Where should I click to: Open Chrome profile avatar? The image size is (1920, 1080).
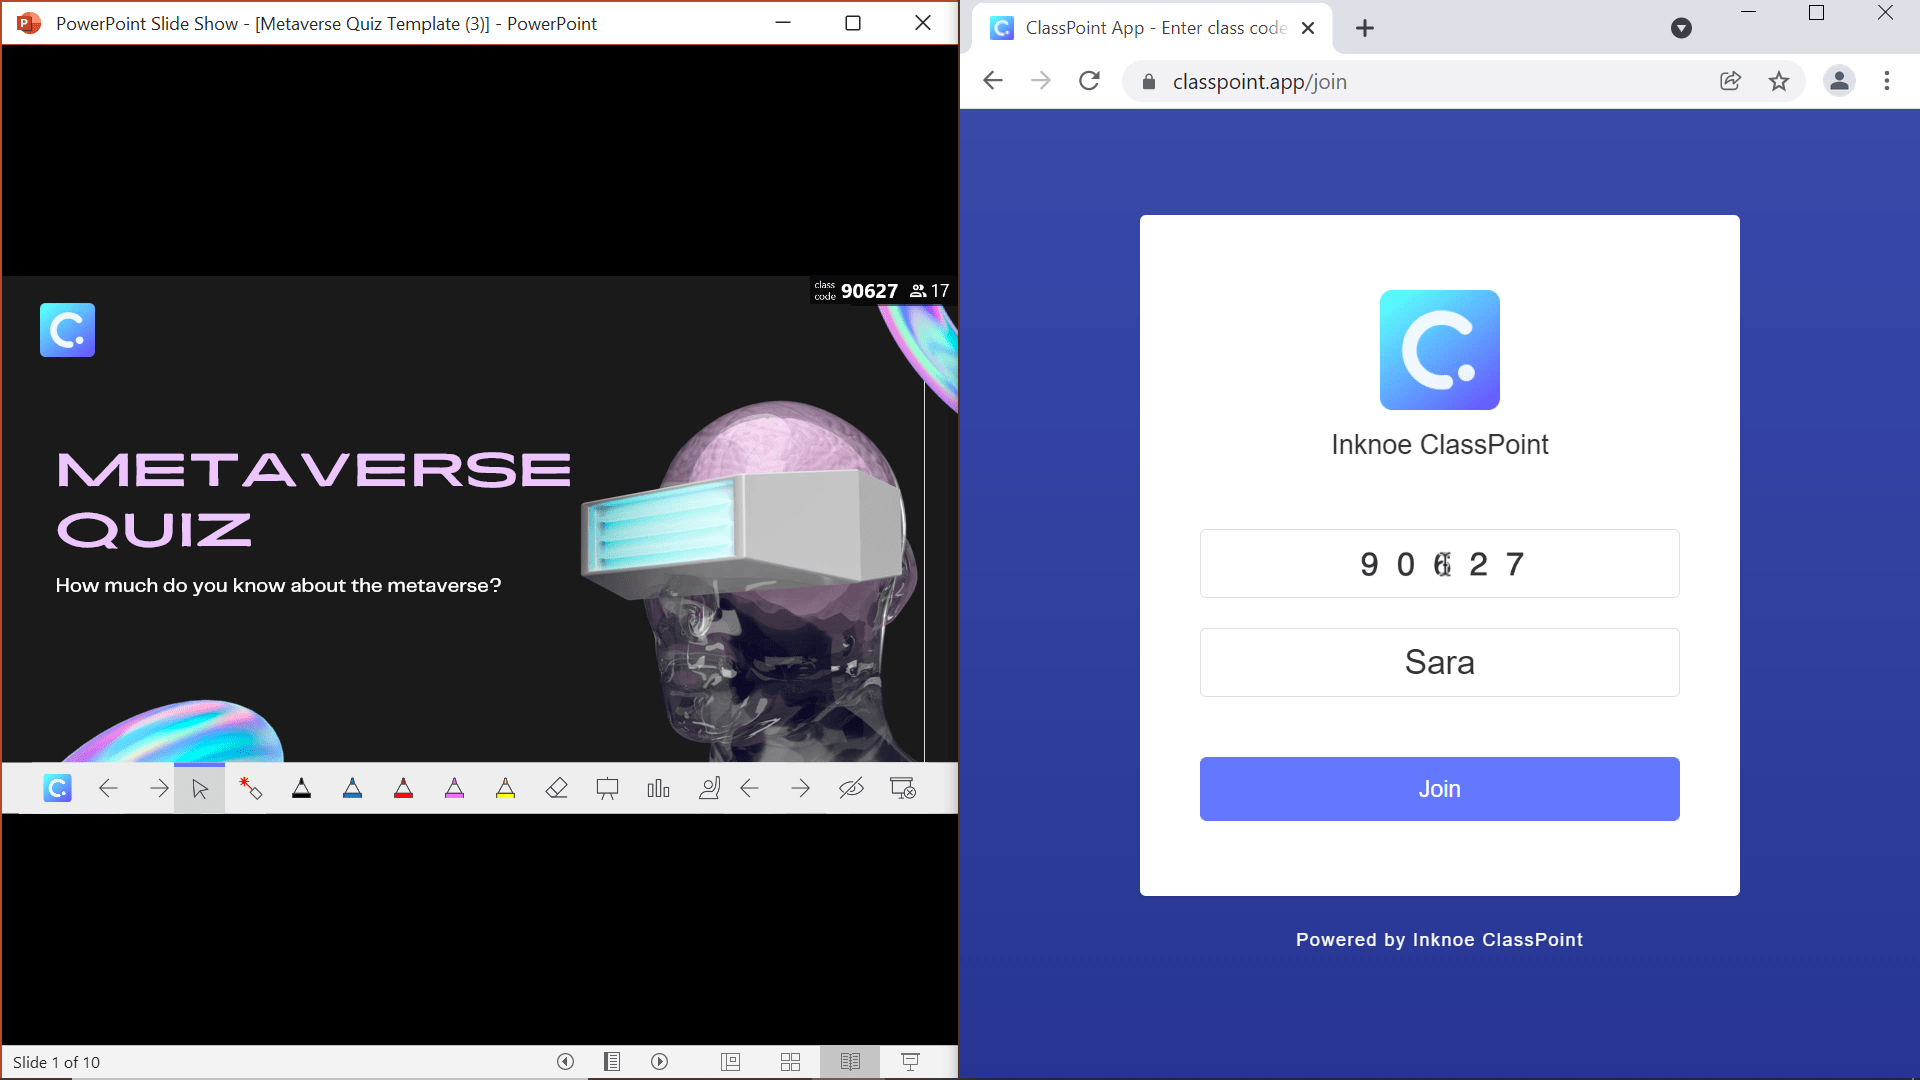(1840, 81)
